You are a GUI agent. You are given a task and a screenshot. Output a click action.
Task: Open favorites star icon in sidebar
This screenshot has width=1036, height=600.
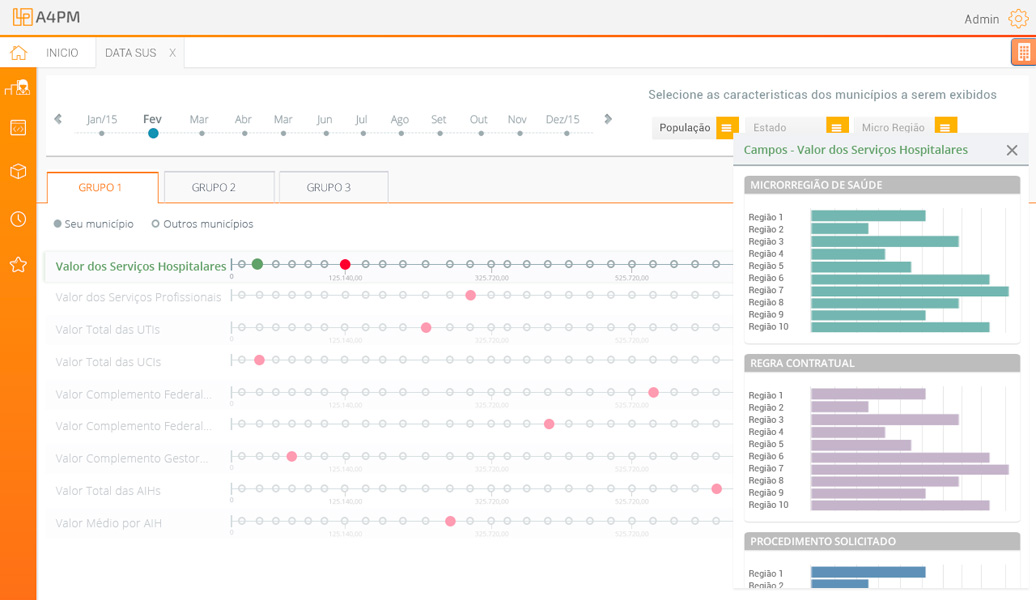[x=18, y=264]
